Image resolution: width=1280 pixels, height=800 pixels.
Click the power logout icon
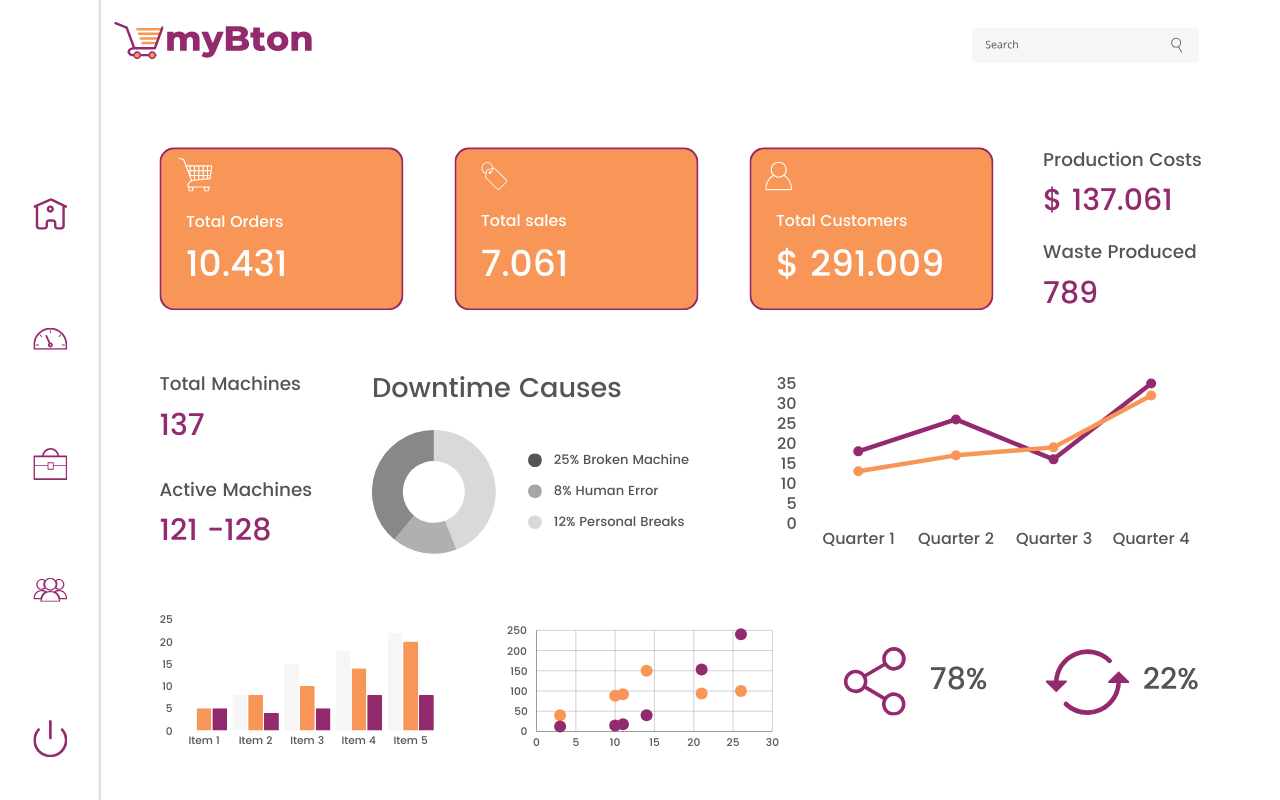(x=50, y=739)
